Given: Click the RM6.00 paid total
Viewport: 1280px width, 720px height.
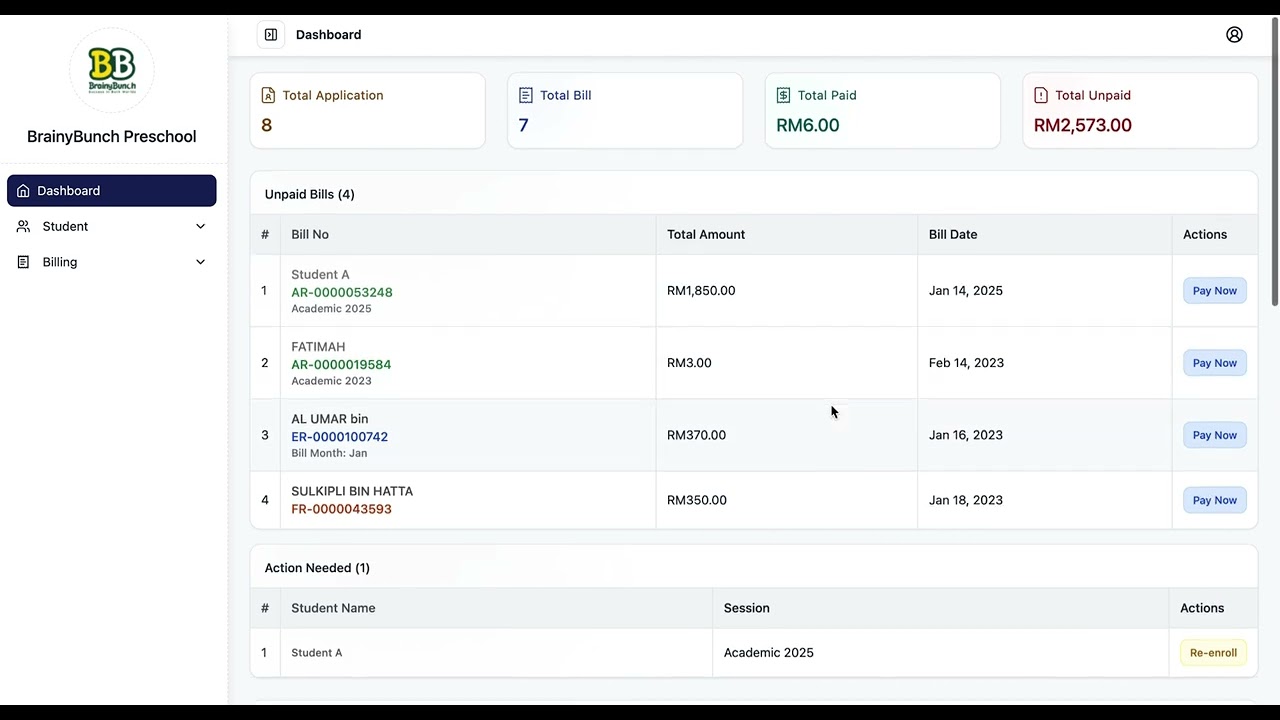Looking at the screenshot, I should [808, 125].
